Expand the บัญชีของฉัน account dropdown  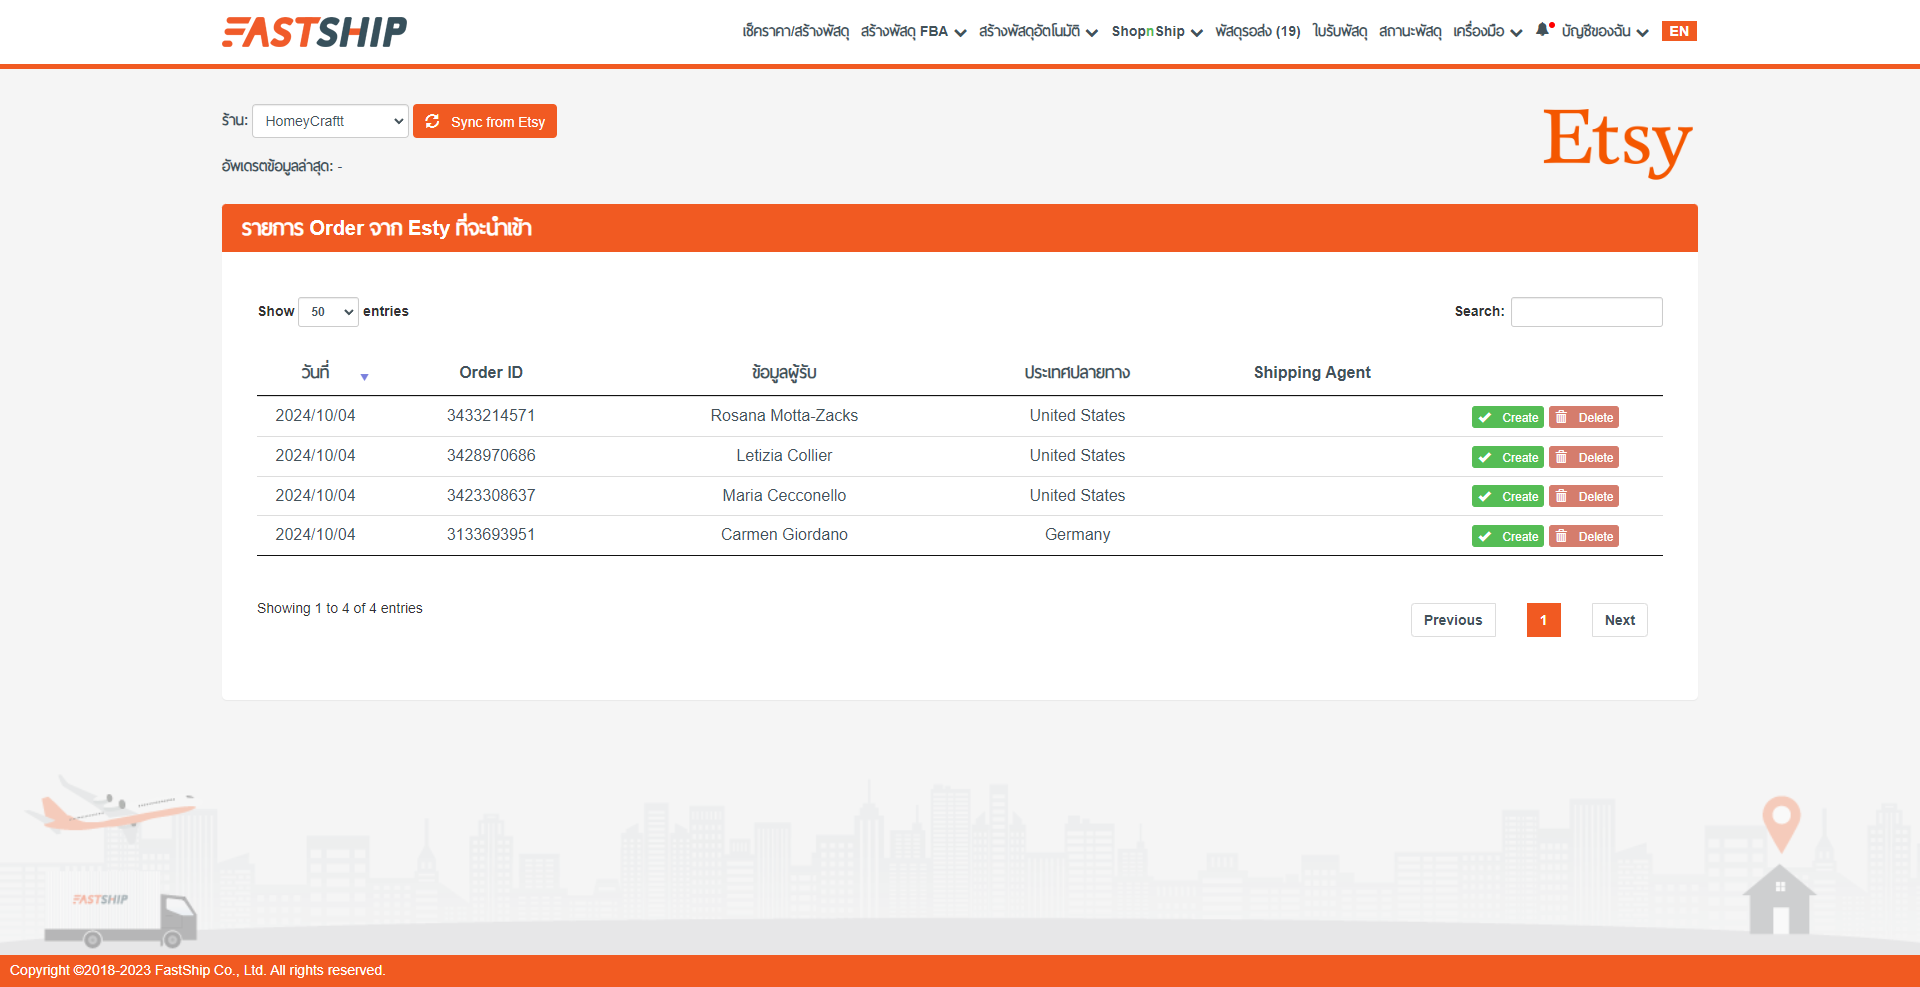(x=1604, y=31)
